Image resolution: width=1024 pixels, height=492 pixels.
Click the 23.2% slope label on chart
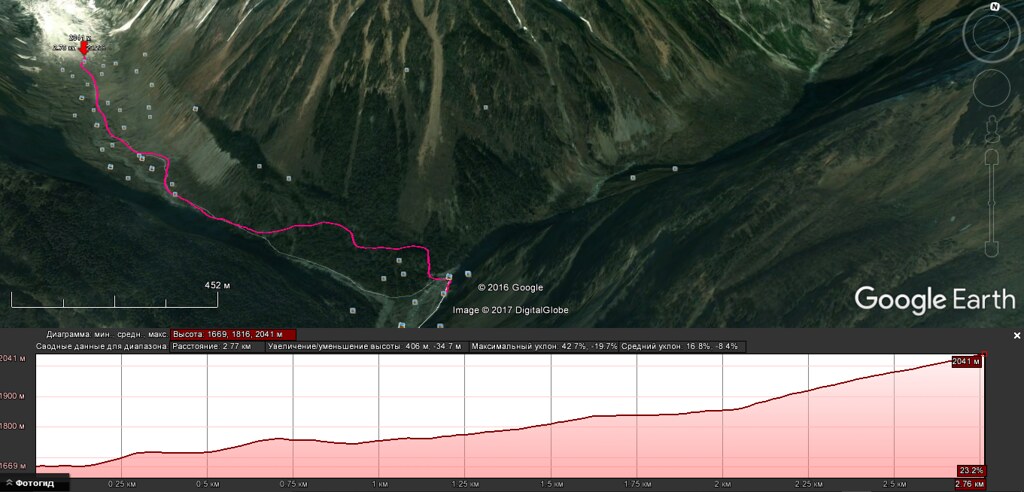click(970, 470)
